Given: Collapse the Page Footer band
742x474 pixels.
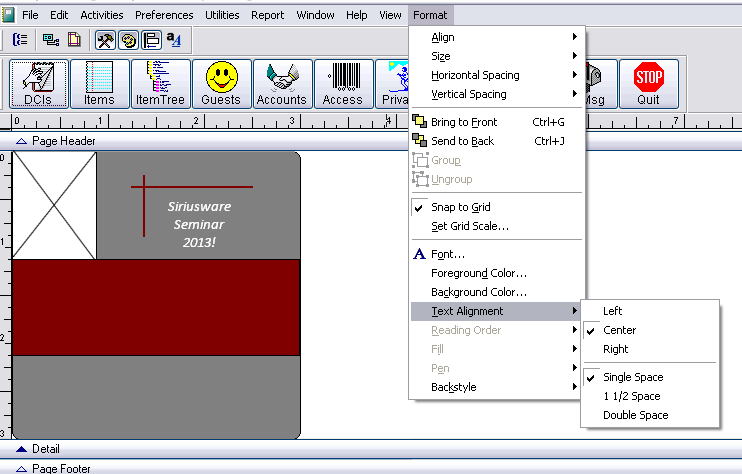Looking at the screenshot, I should (x=21, y=469).
